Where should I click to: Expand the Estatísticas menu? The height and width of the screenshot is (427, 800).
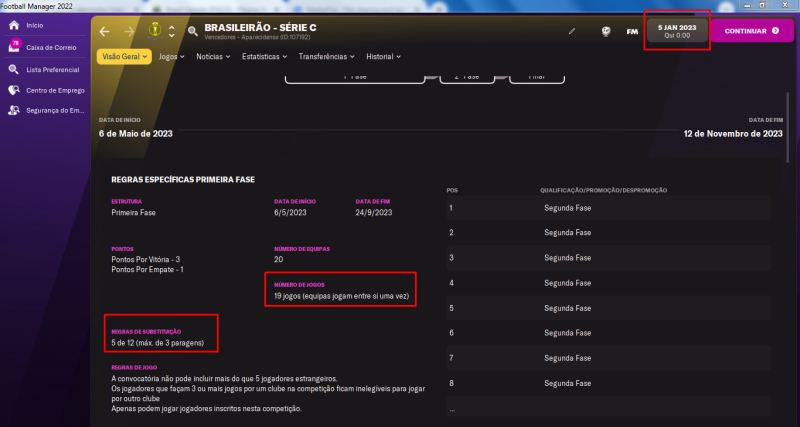click(265, 57)
